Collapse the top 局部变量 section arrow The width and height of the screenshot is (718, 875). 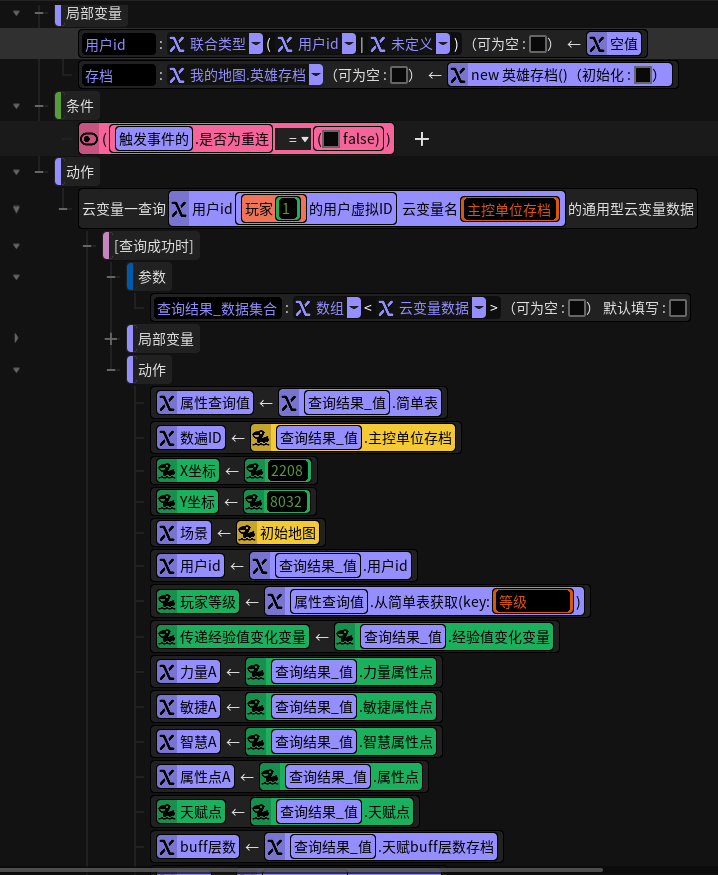click(x=16, y=13)
